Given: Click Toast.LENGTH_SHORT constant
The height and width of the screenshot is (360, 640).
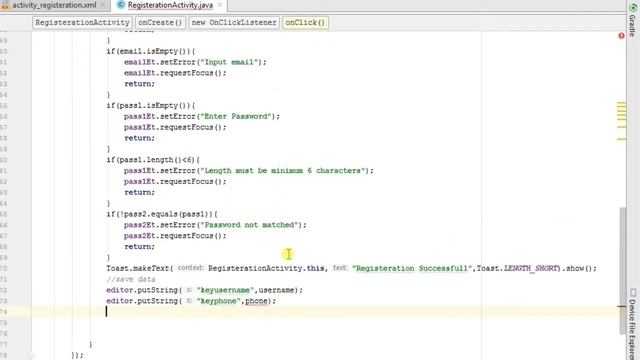Looking at the screenshot, I should pyautogui.click(x=519, y=268).
